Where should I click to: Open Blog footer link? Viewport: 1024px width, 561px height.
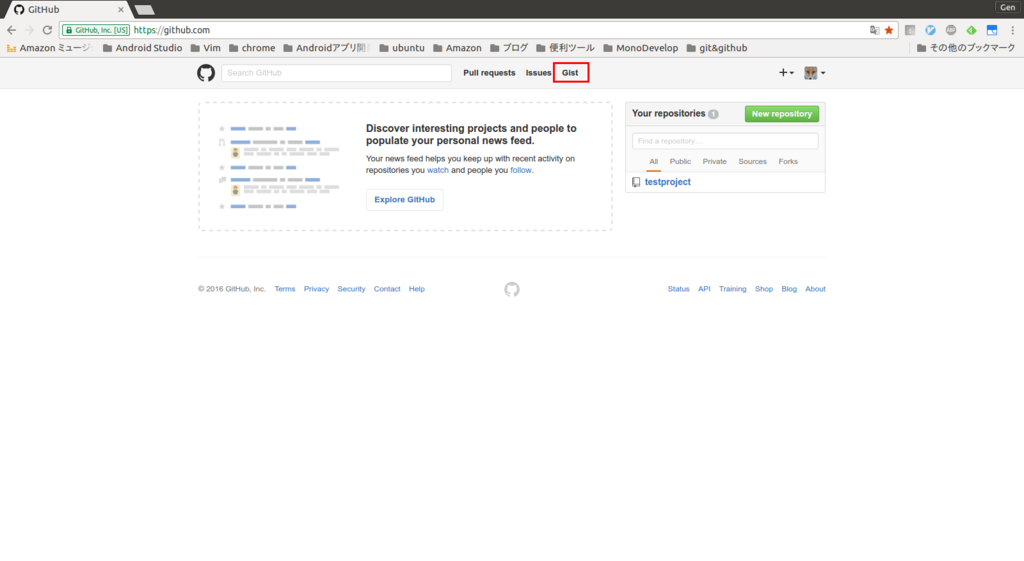(789, 289)
